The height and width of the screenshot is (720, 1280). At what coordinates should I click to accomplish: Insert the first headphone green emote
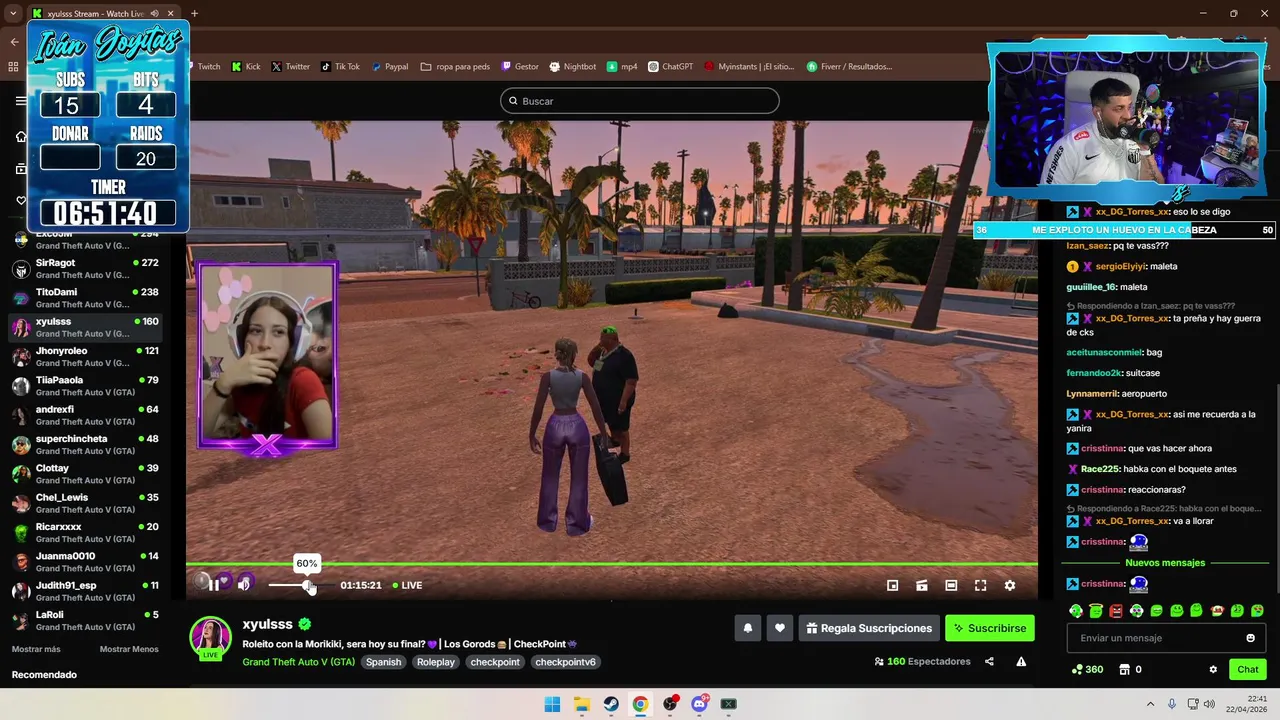click(1076, 610)
